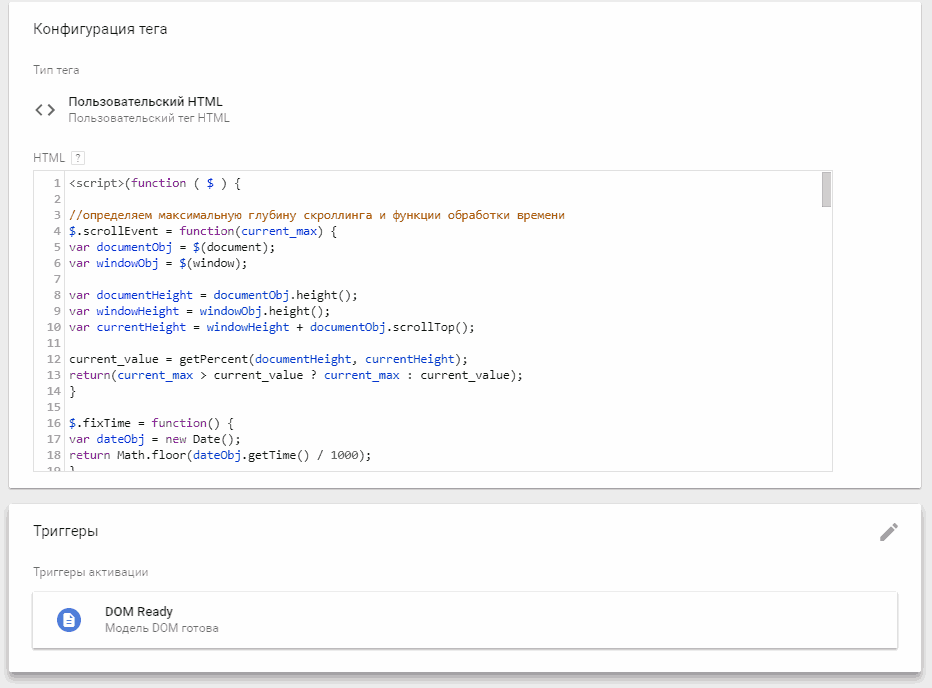
Task: Select the DOM Ready trigger row
Action: [465, 620]
